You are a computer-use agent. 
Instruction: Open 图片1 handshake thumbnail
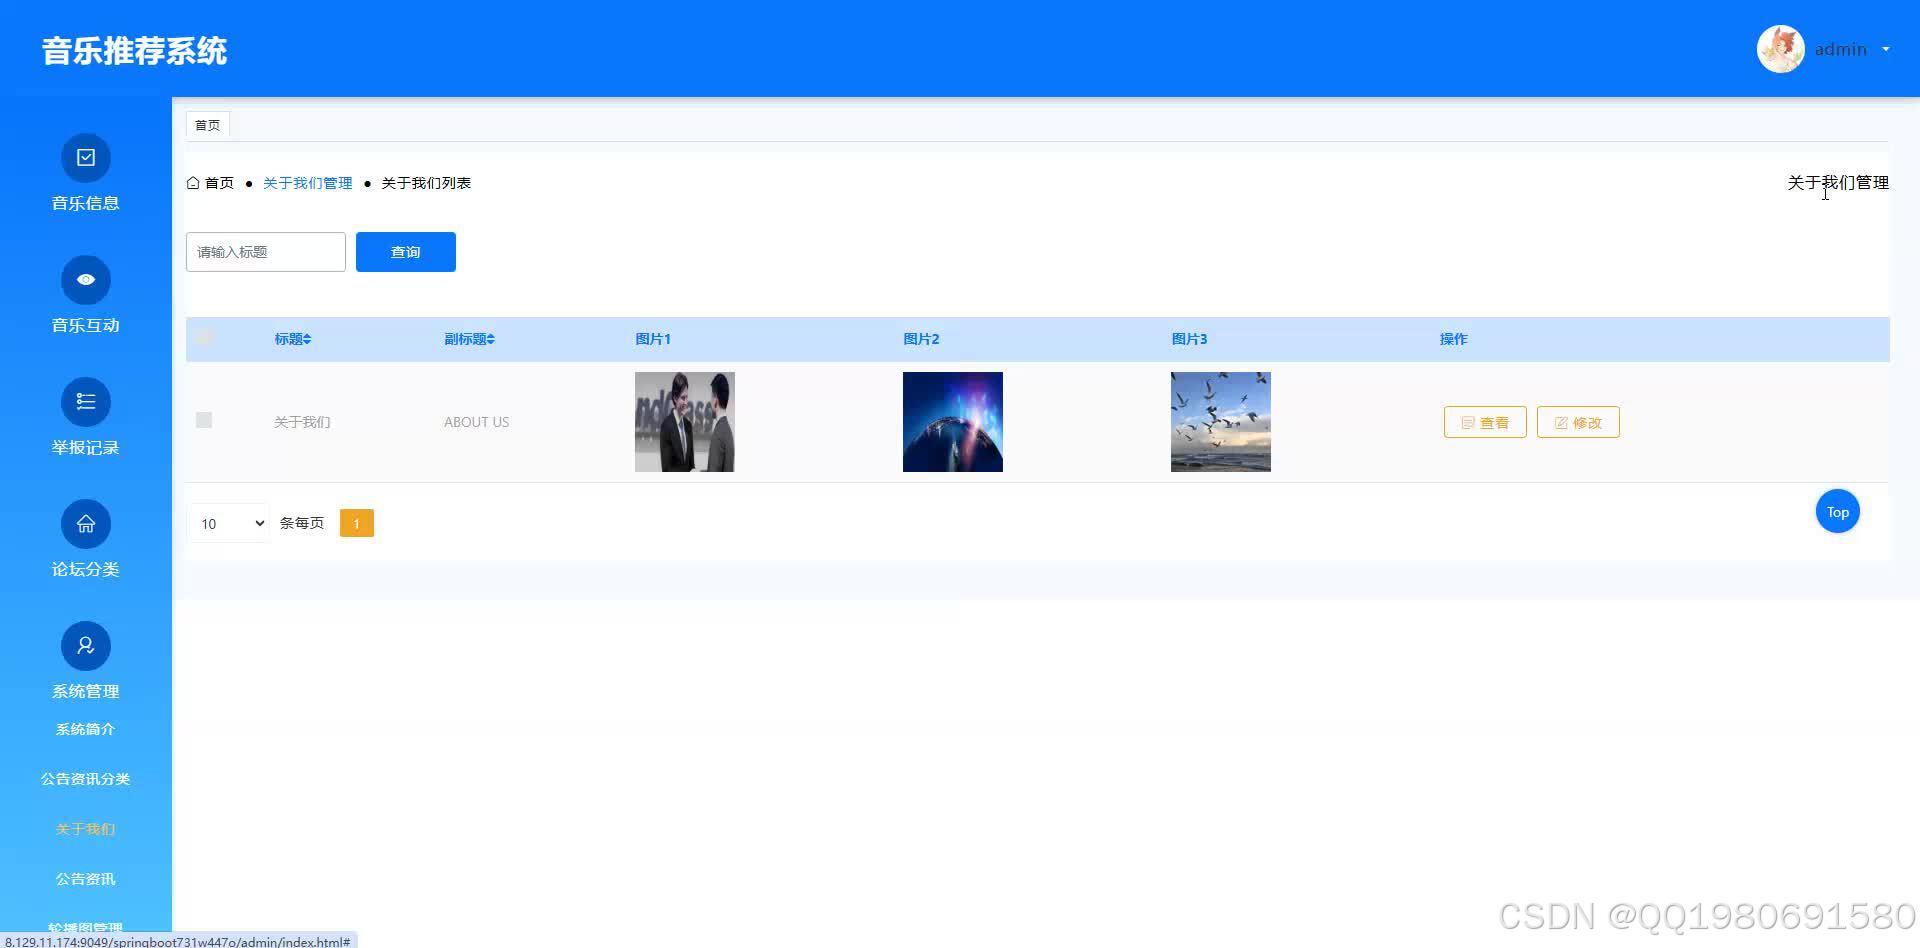click(x=685, y=422)
